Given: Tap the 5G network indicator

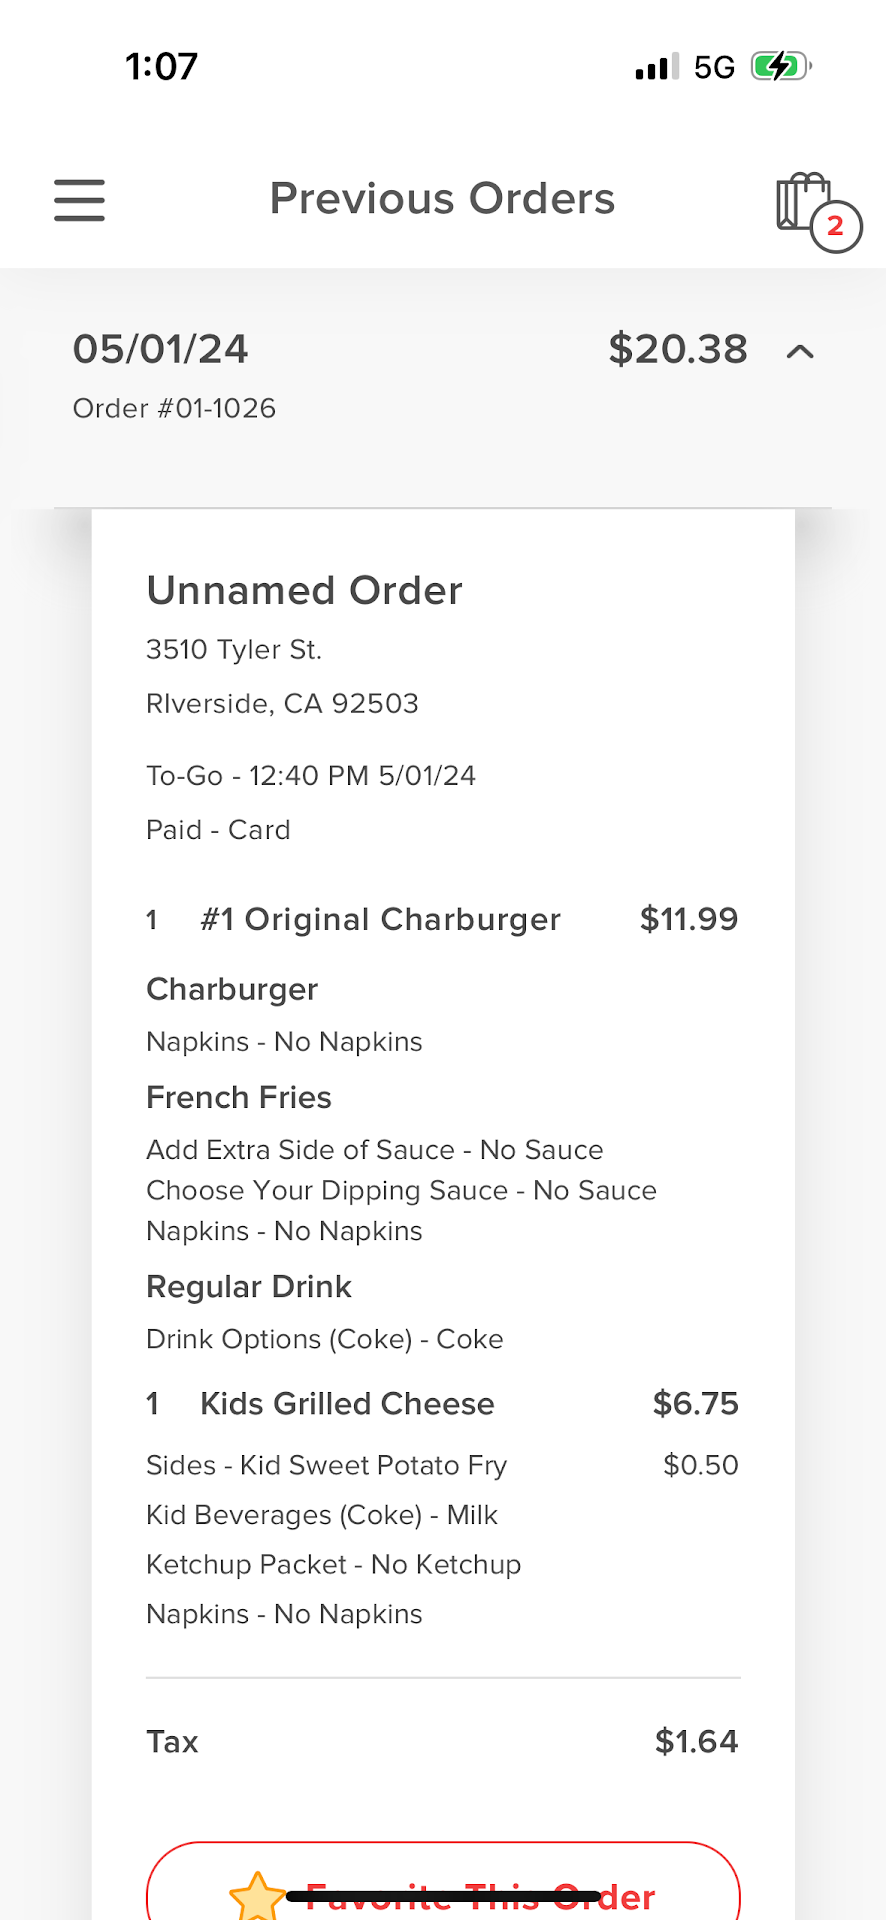Looking at the screenshot, I should 714,67.
